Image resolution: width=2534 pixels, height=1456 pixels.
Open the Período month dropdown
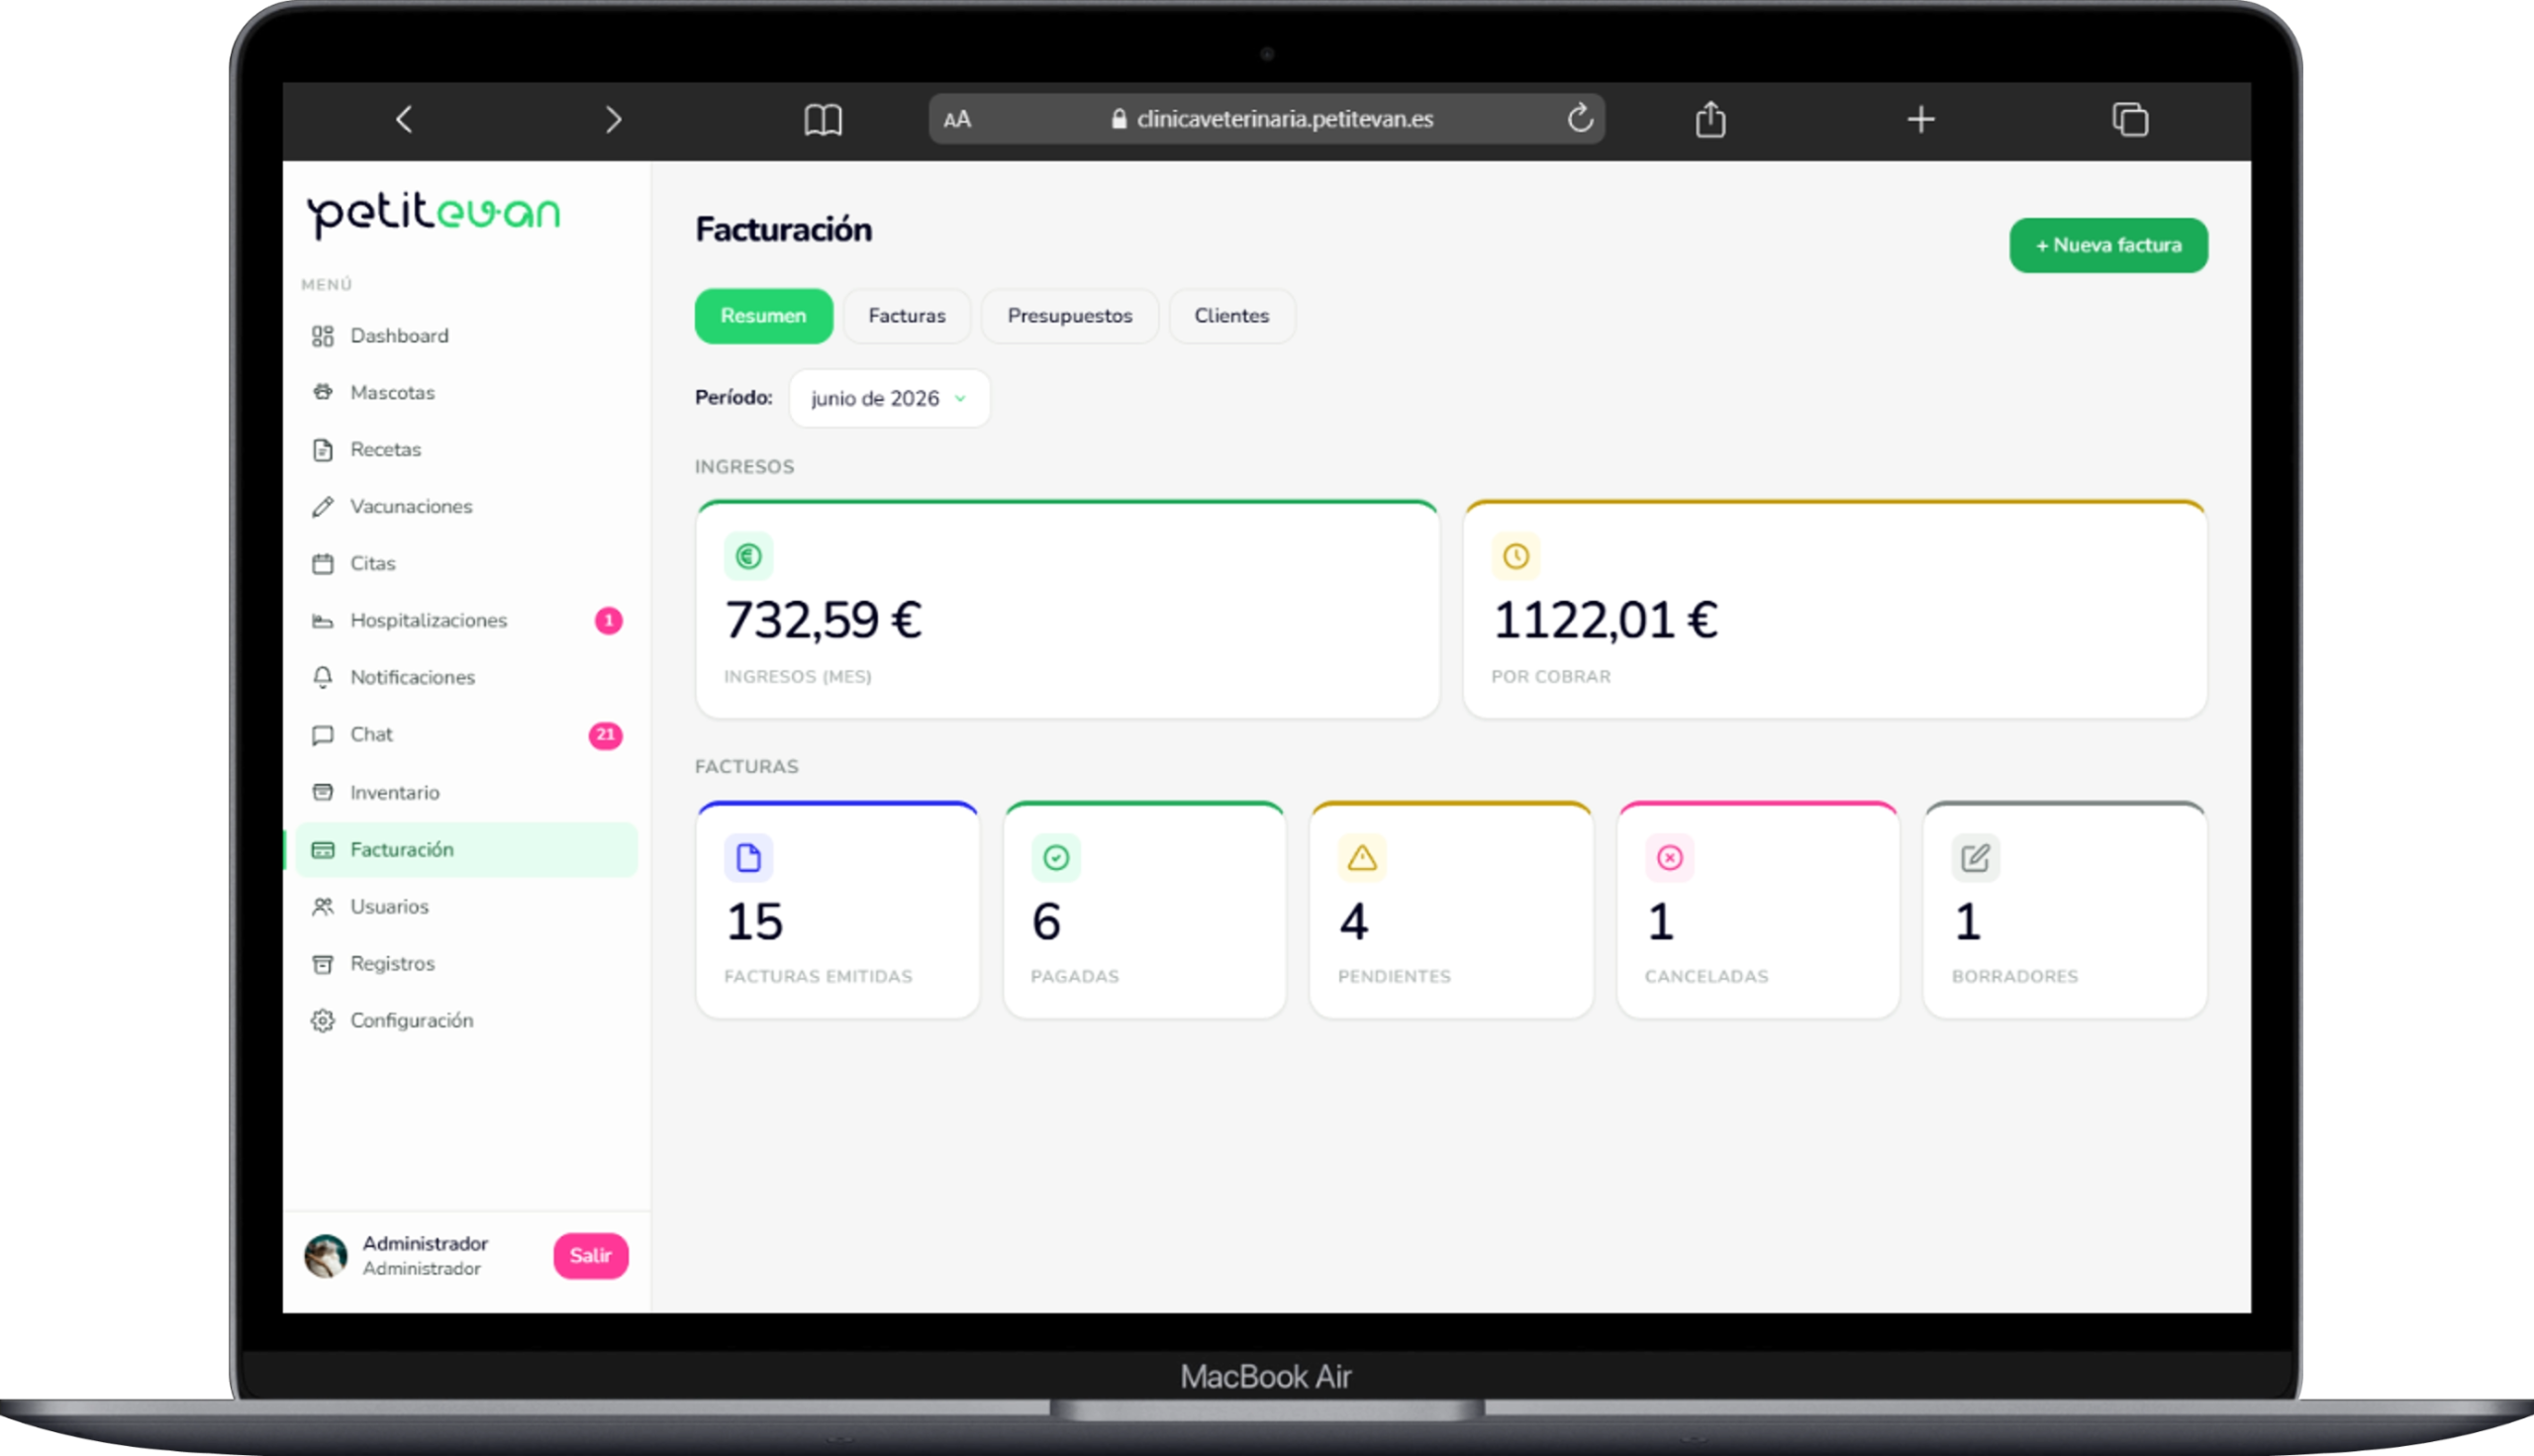889,398
